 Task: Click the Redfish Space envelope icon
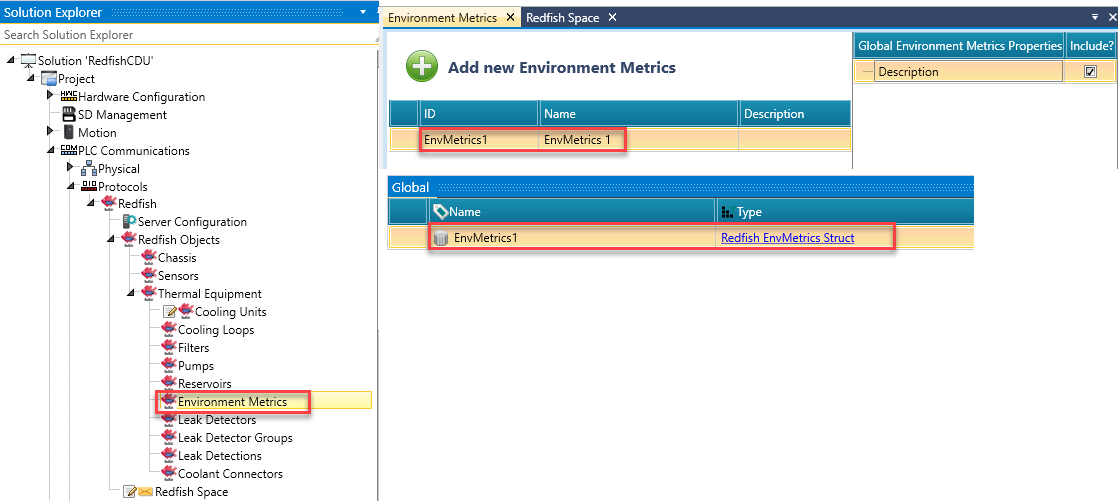(144, 492)
